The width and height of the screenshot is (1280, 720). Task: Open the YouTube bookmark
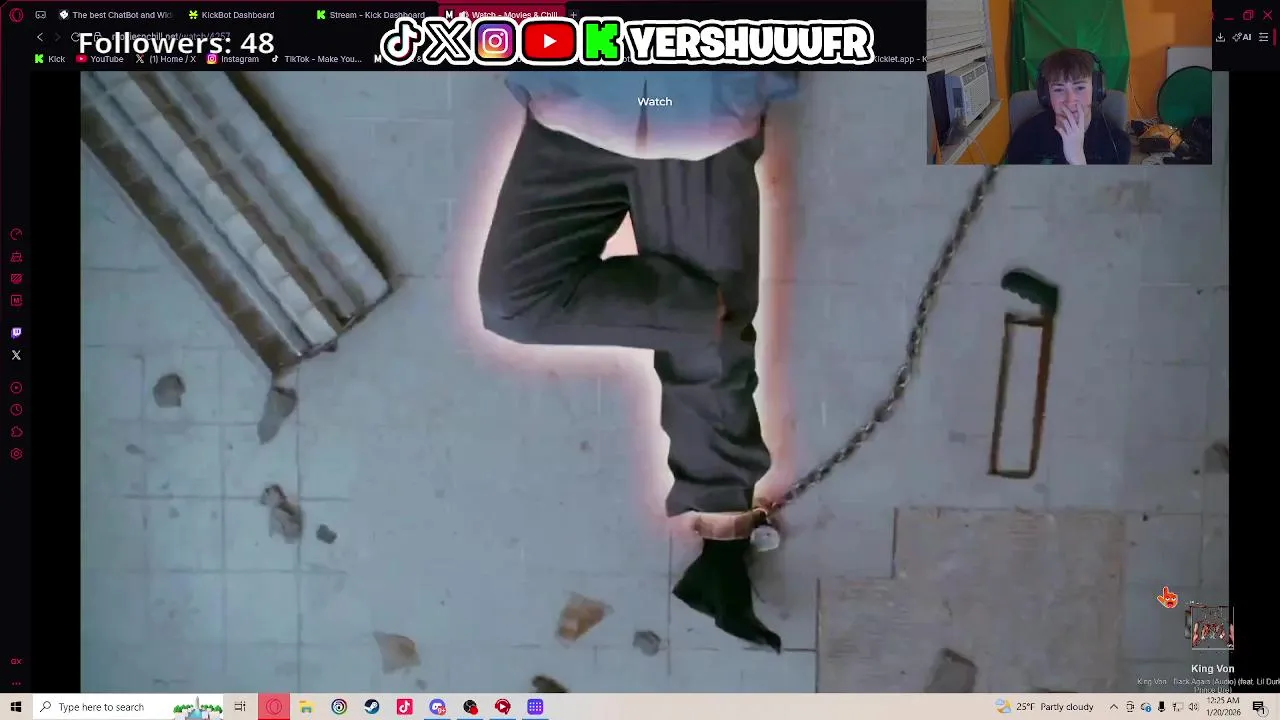pos(100,59)
